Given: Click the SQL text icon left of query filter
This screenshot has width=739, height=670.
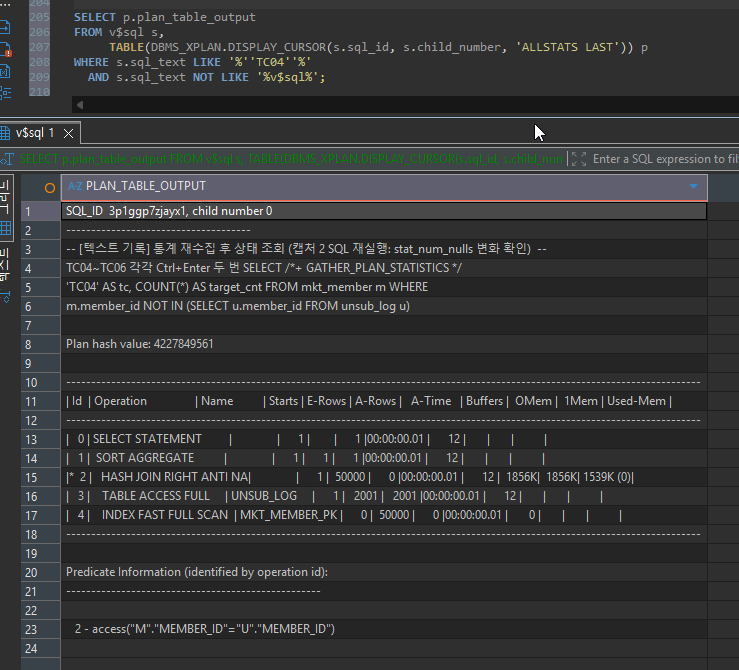Looking at the screenshot, I should [7, 159].
